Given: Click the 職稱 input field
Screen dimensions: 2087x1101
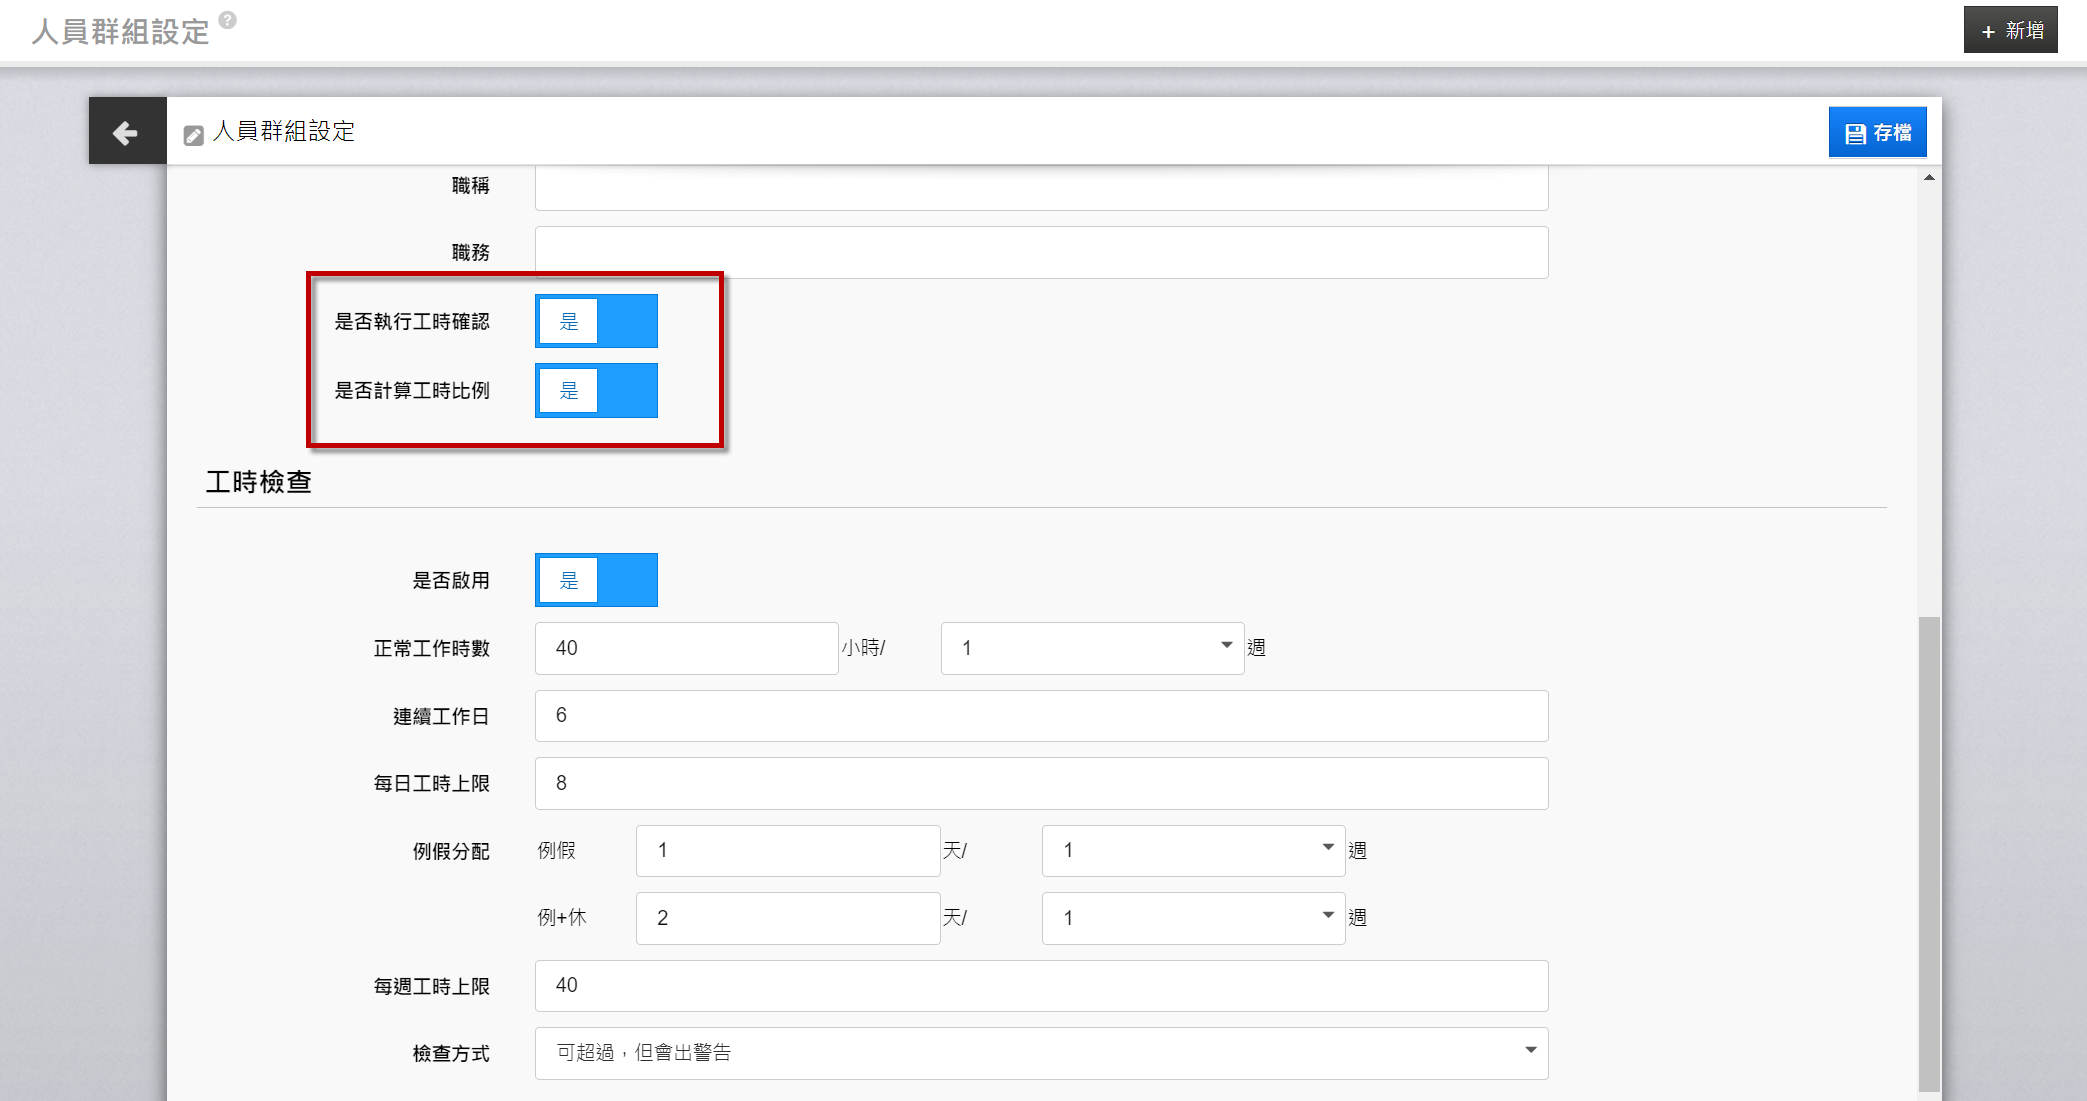Looking at the screenshot, I should point(1040,187).
